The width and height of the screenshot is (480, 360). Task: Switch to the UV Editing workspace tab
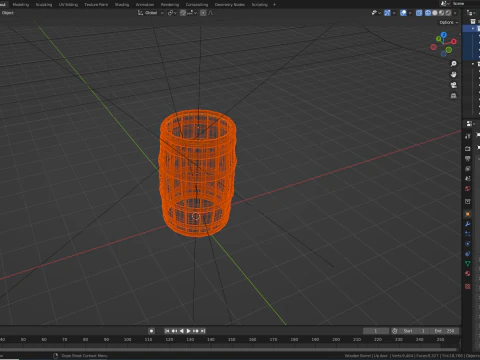pyautogui.click(x=68, y=4)
